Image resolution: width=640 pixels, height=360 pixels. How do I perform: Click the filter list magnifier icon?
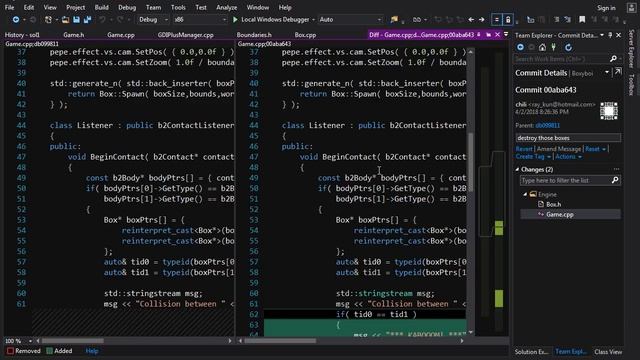click(615, 180)
